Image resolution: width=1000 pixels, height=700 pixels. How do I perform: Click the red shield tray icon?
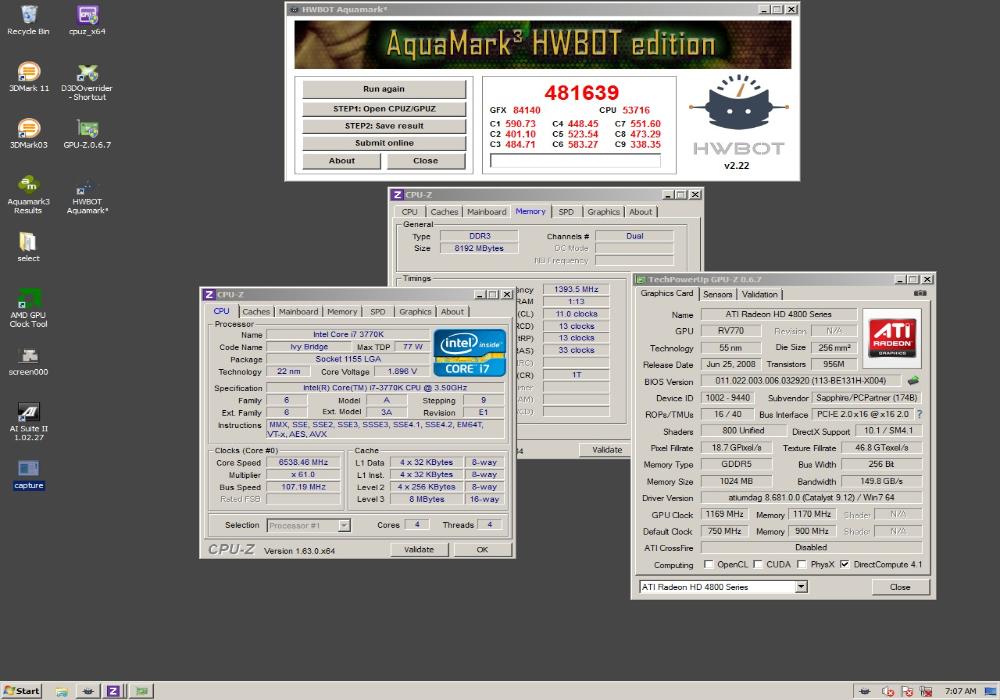coord(907,691)
